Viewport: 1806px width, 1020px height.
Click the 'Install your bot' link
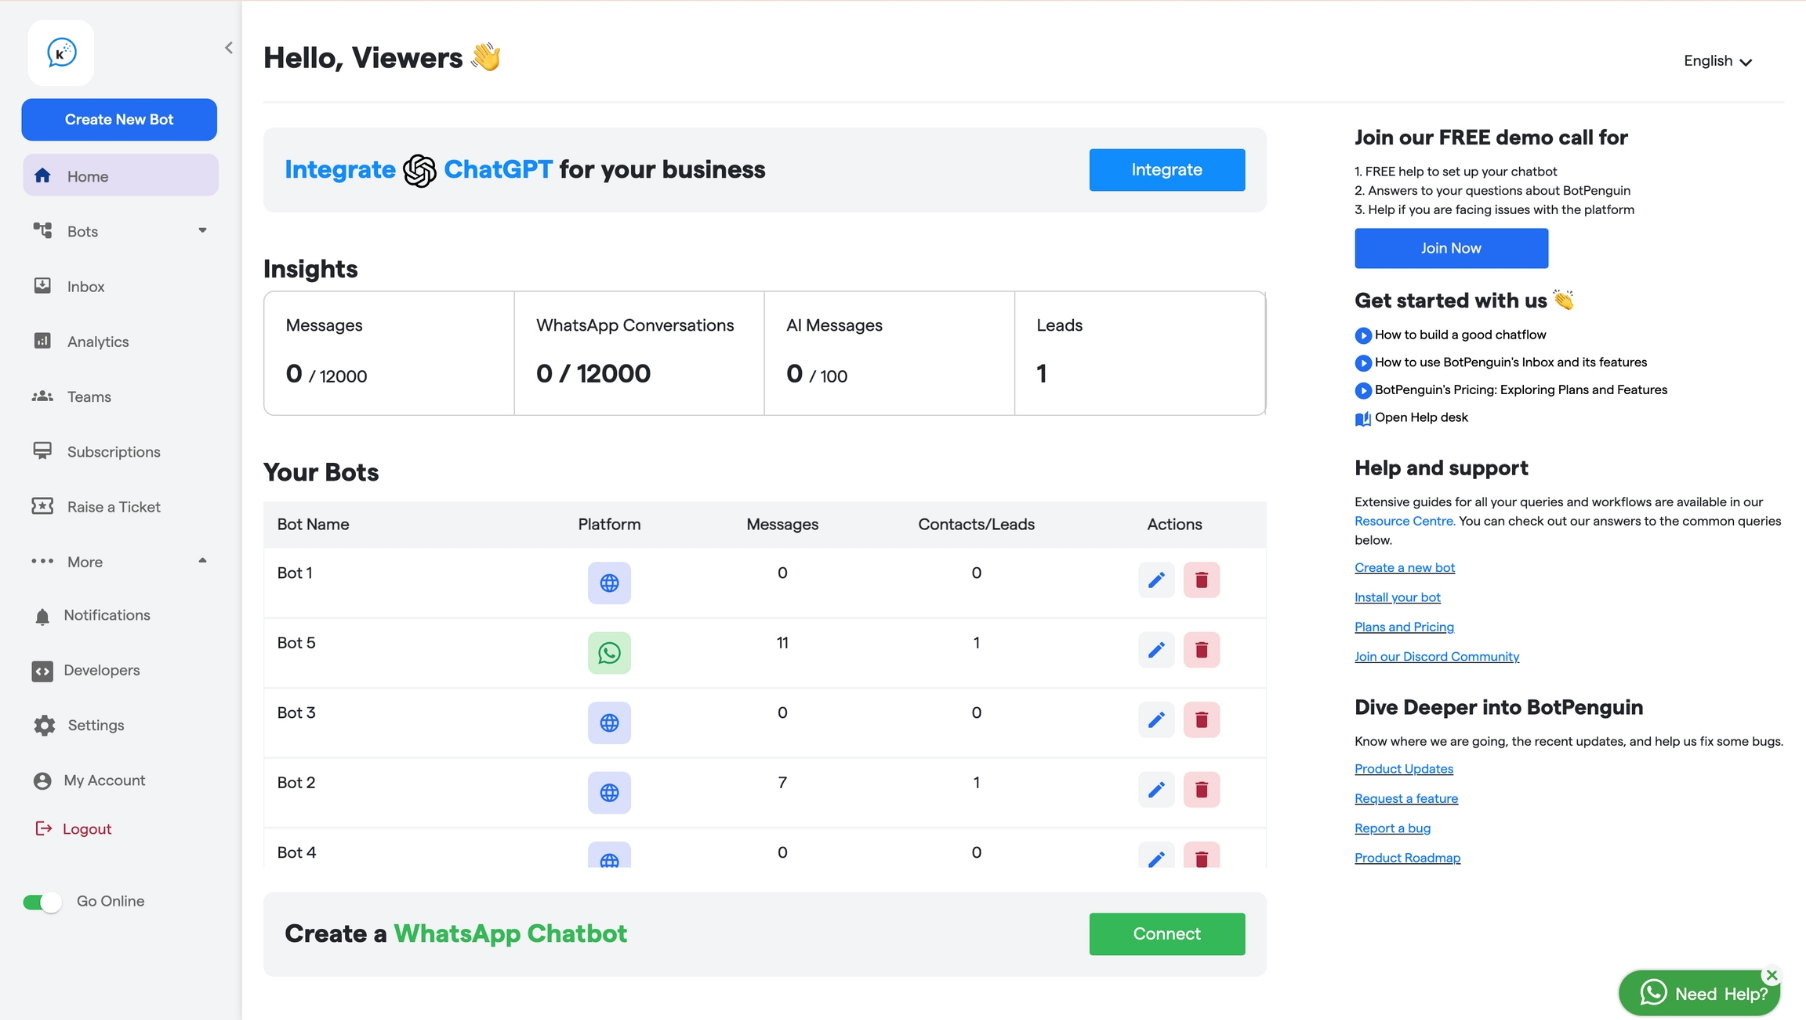tap(1397, 598)
